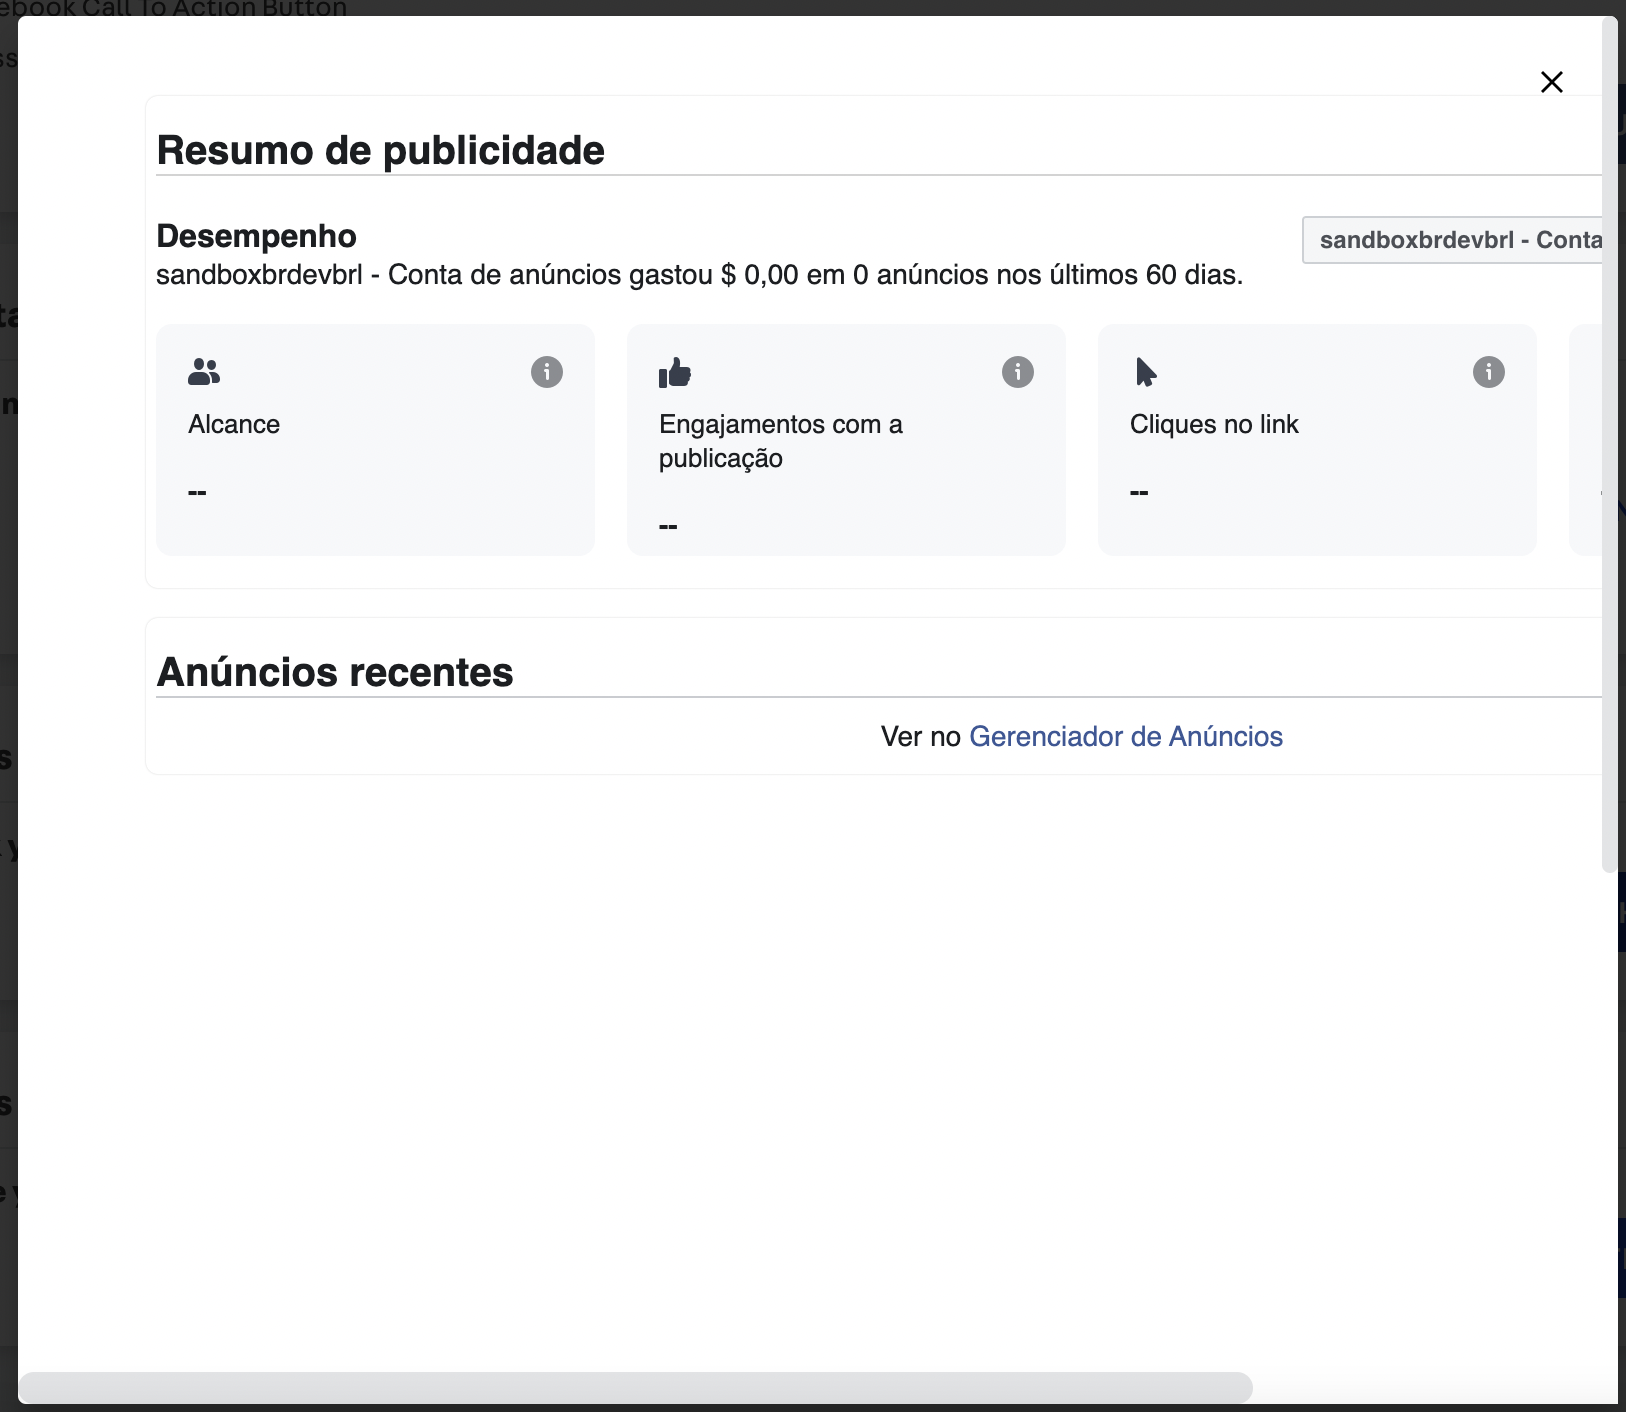
Task: Open the Gerenciador de Anúncios link
Action: 1126,736
